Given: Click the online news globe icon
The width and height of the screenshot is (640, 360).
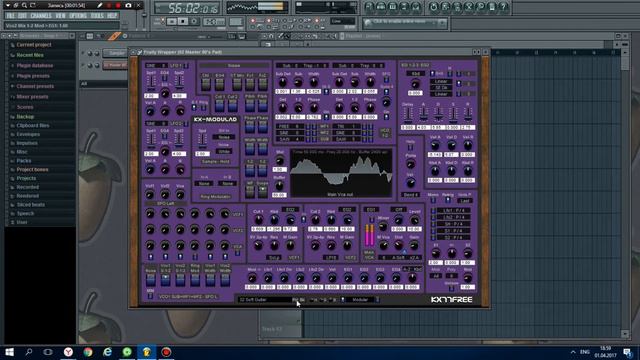Looking at the screenshot, I should tap(368, 23).
